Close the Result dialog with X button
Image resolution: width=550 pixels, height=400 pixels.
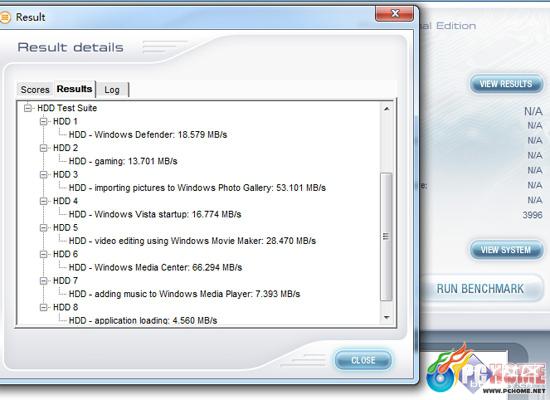394,14
